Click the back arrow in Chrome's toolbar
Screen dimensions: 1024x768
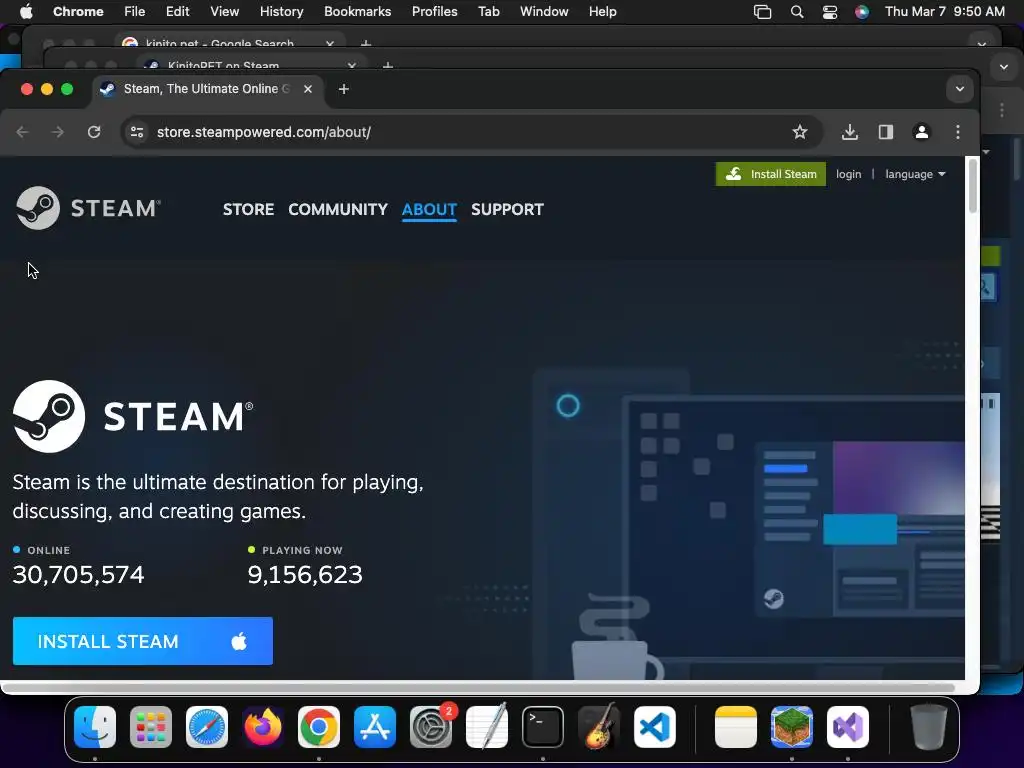(22, 132)
